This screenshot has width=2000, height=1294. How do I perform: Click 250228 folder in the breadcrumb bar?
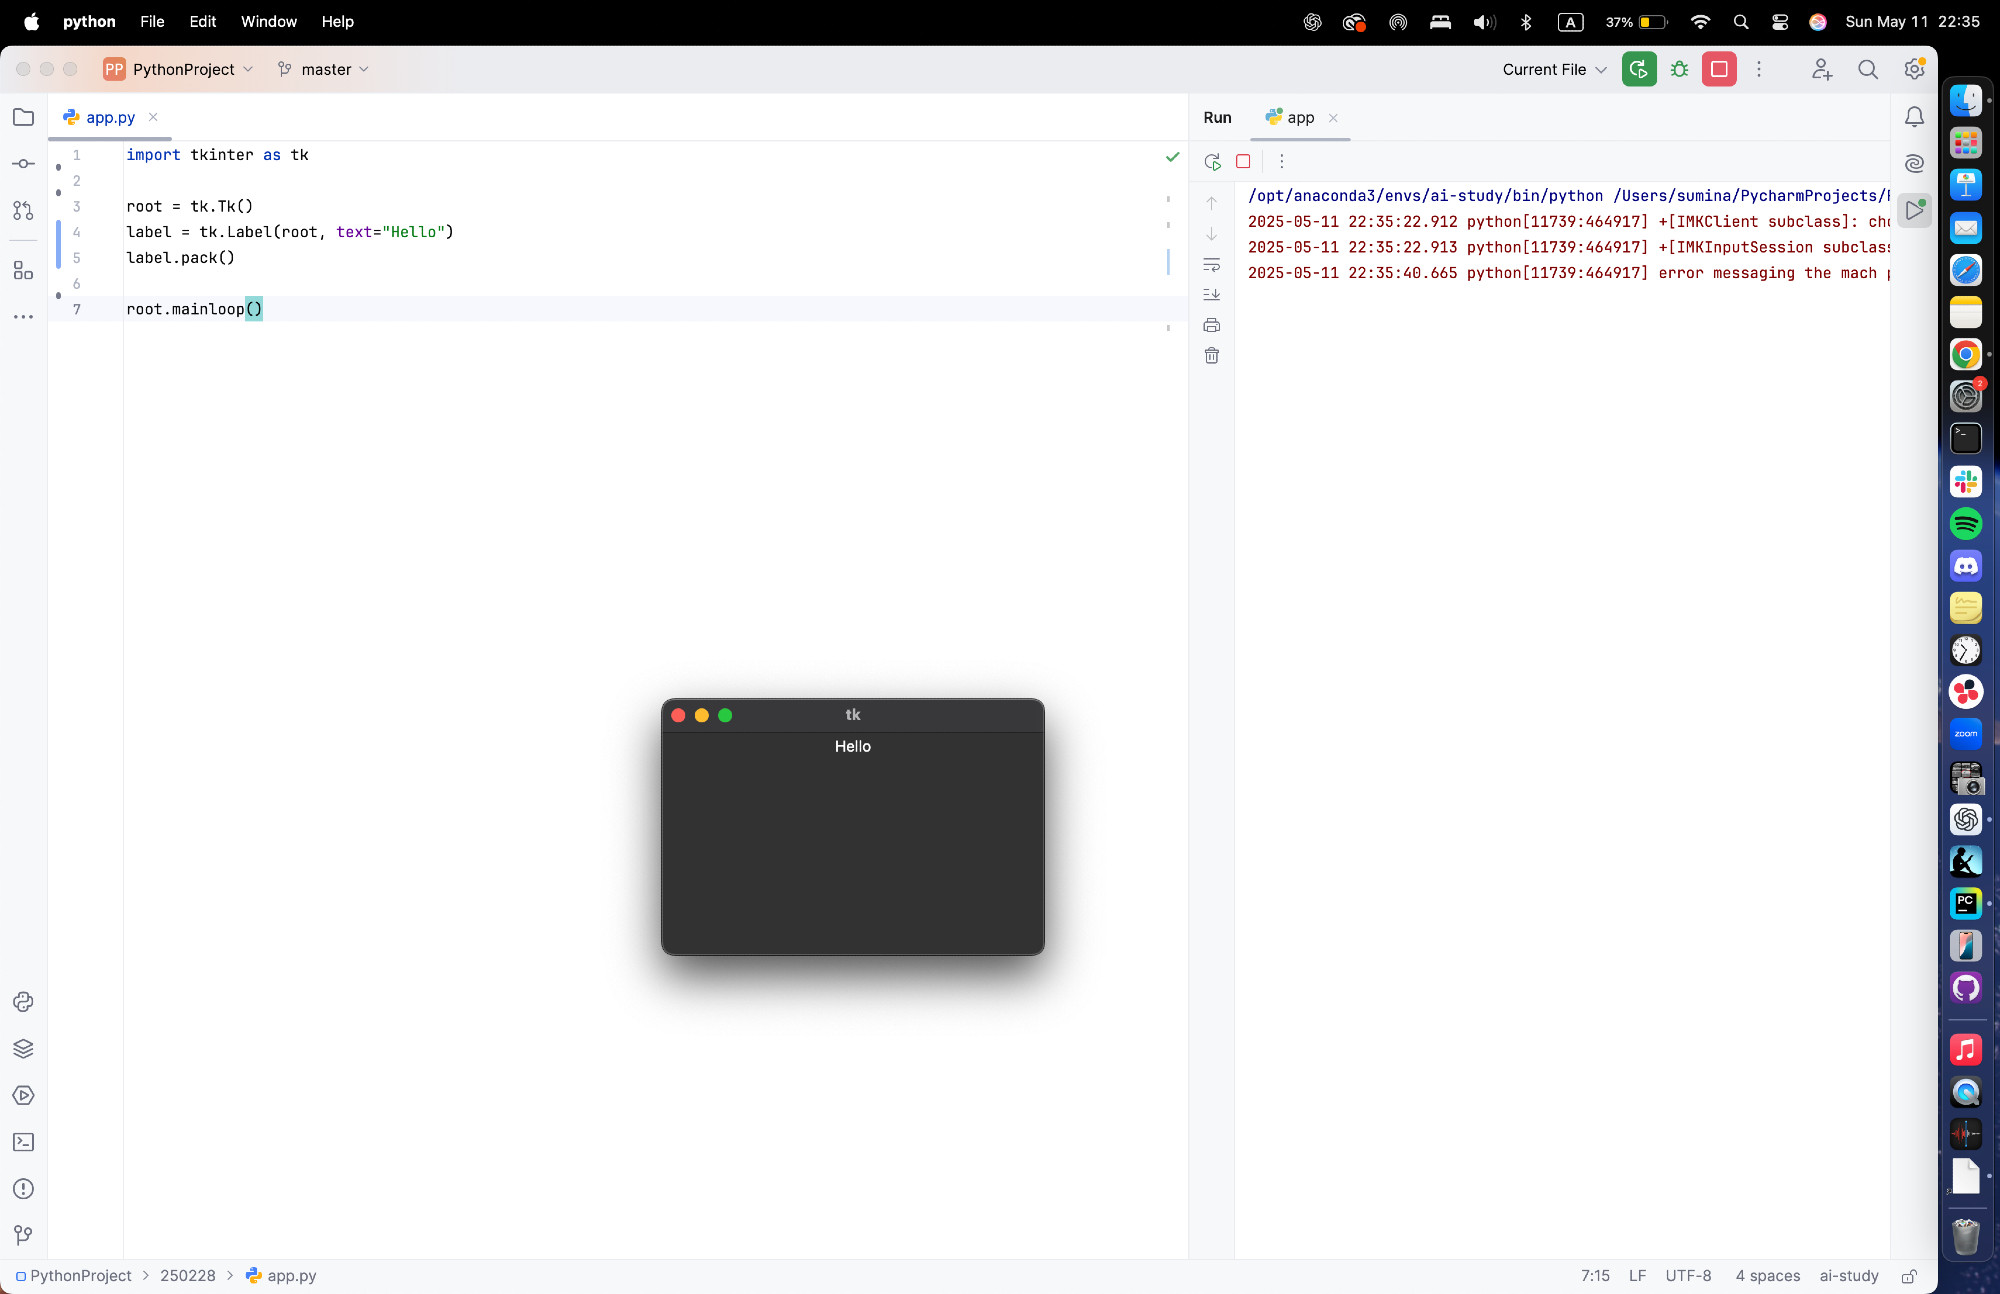[x=188, y=1276]
